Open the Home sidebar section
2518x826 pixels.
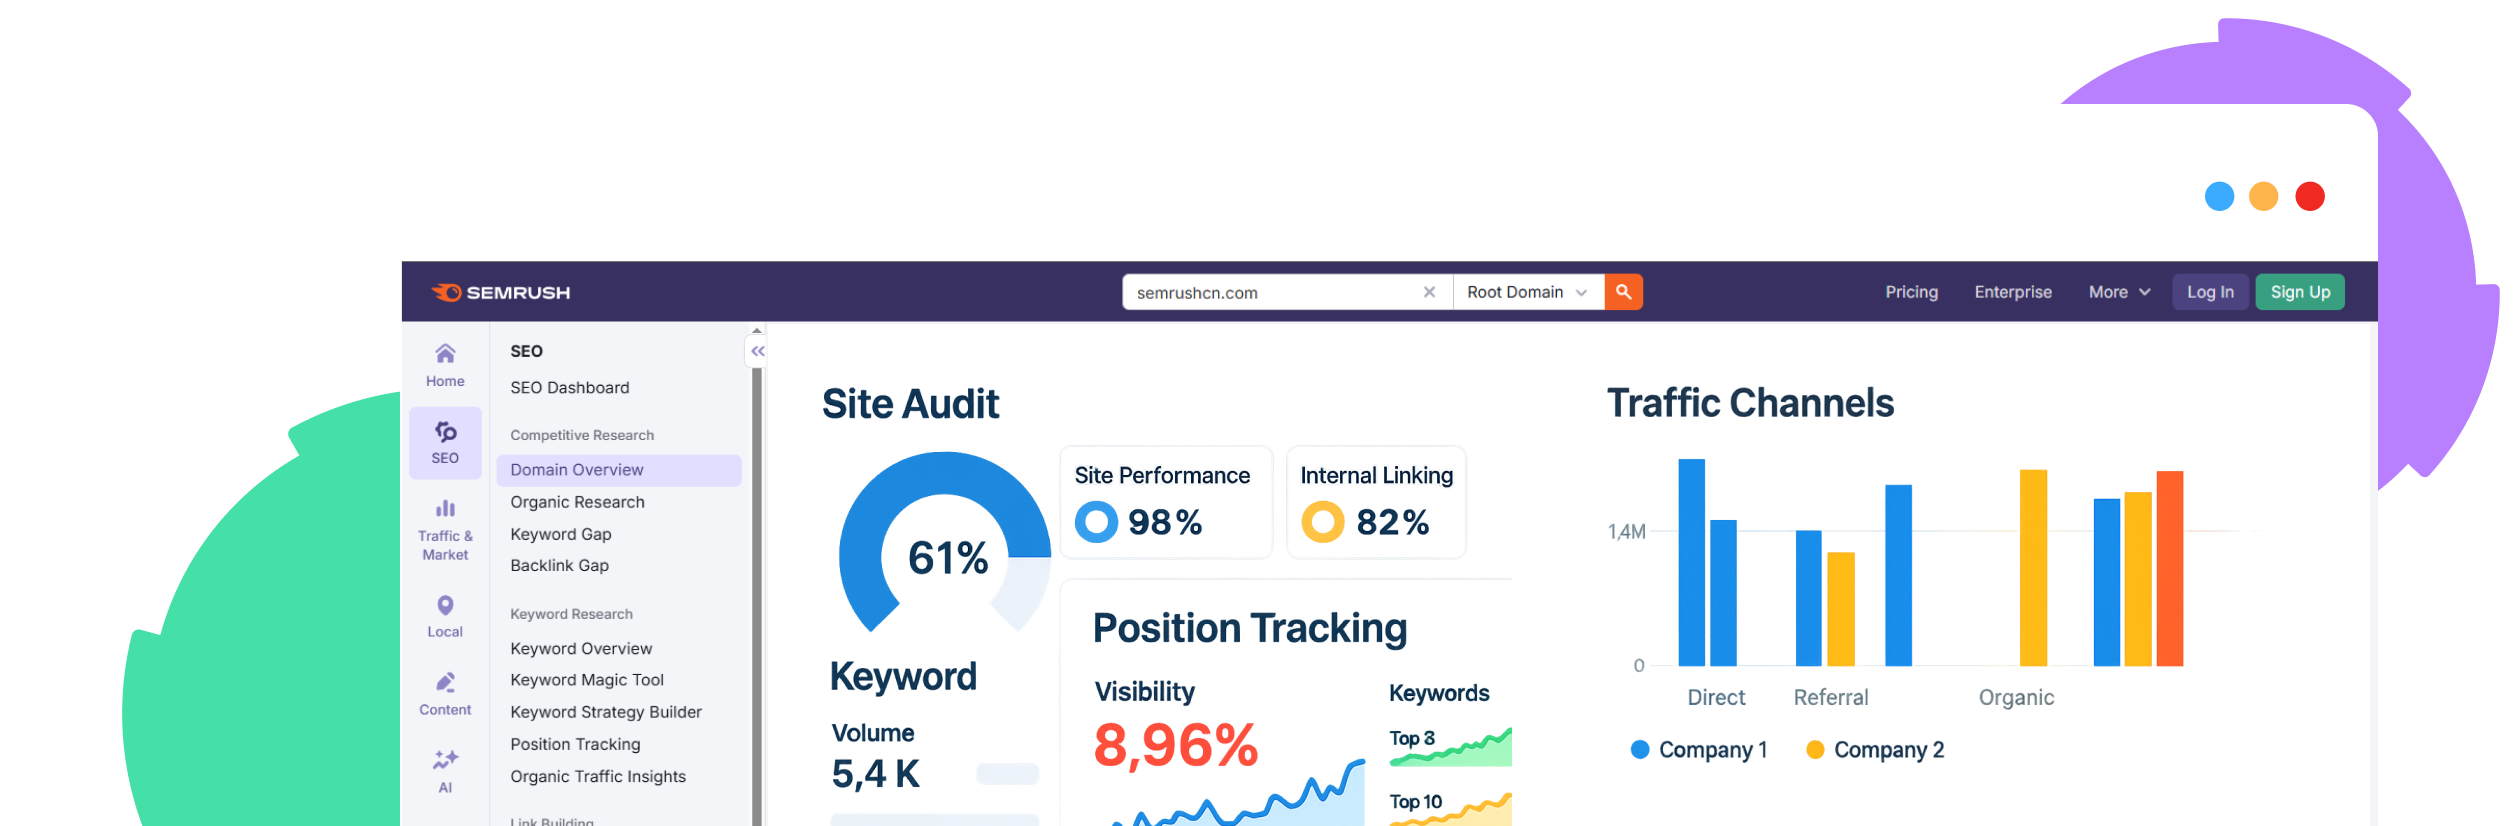445,365
